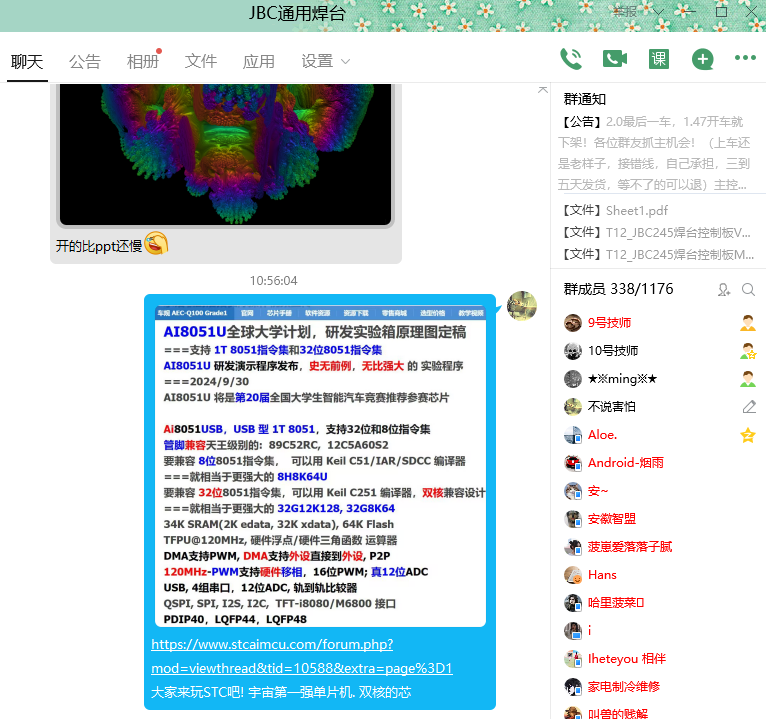Click the role badge icon beside 9号技师
The width and height of the screenshot is (766, 719).
point(747,323)
